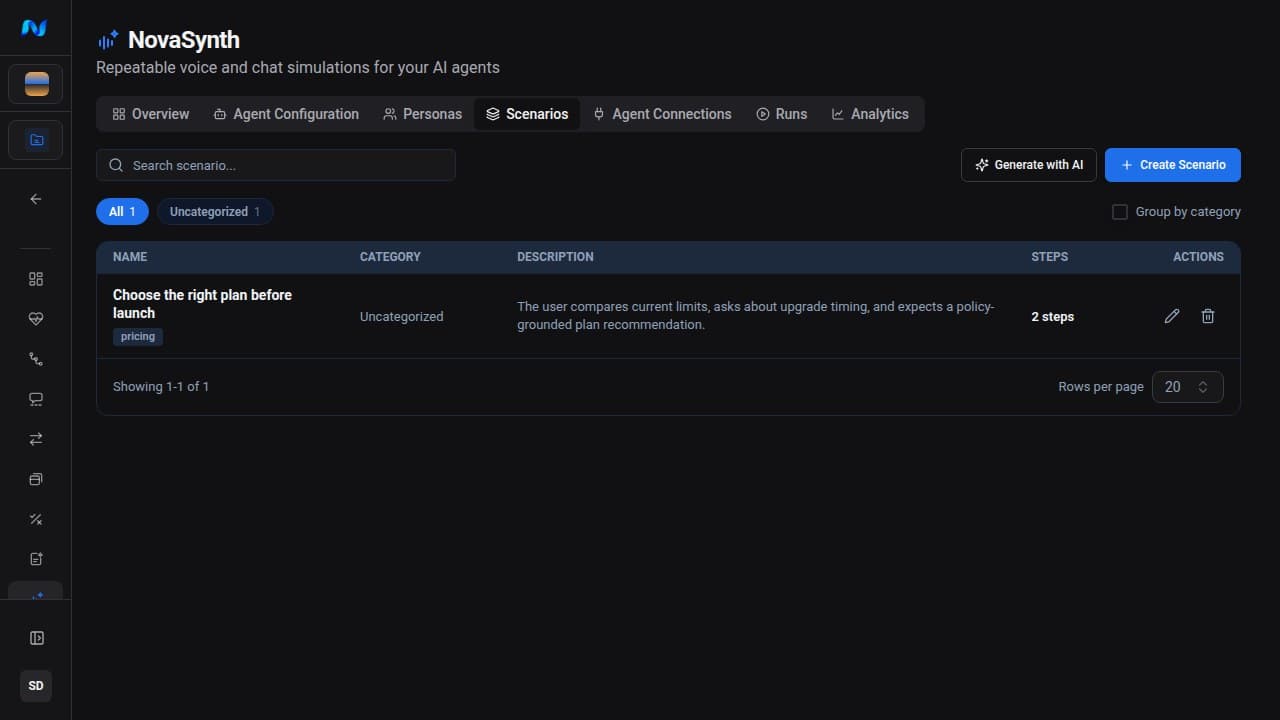The width and height of the screenshot is (1280, 720).
Task: Open the dashboard grid icon in sidebar
Action: (36, 279)
